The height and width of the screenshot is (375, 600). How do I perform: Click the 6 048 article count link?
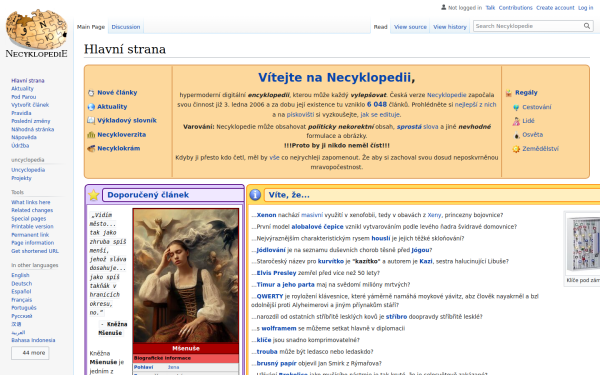pos(377,104)
